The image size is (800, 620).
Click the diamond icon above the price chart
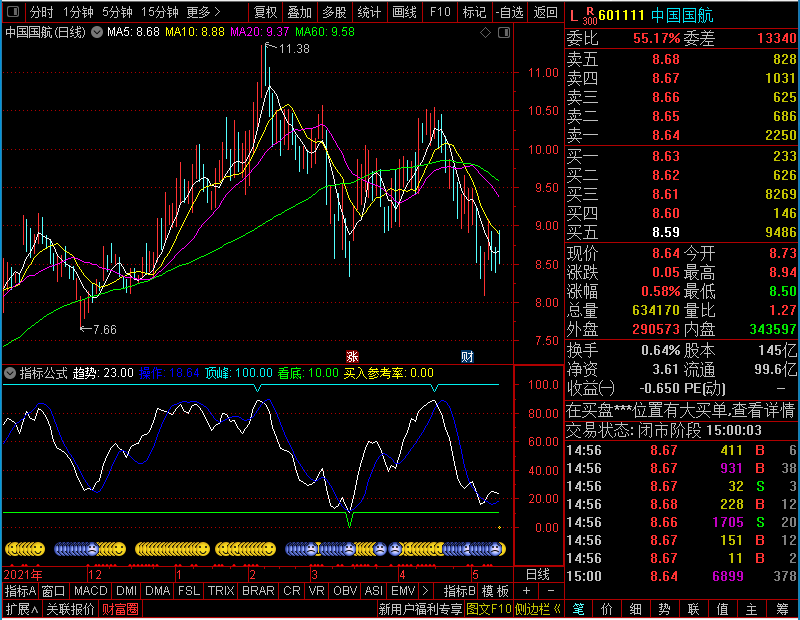[486, 33]
